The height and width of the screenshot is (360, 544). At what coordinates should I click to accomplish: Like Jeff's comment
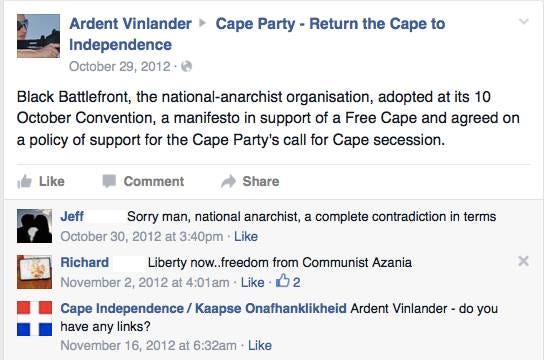246,237
